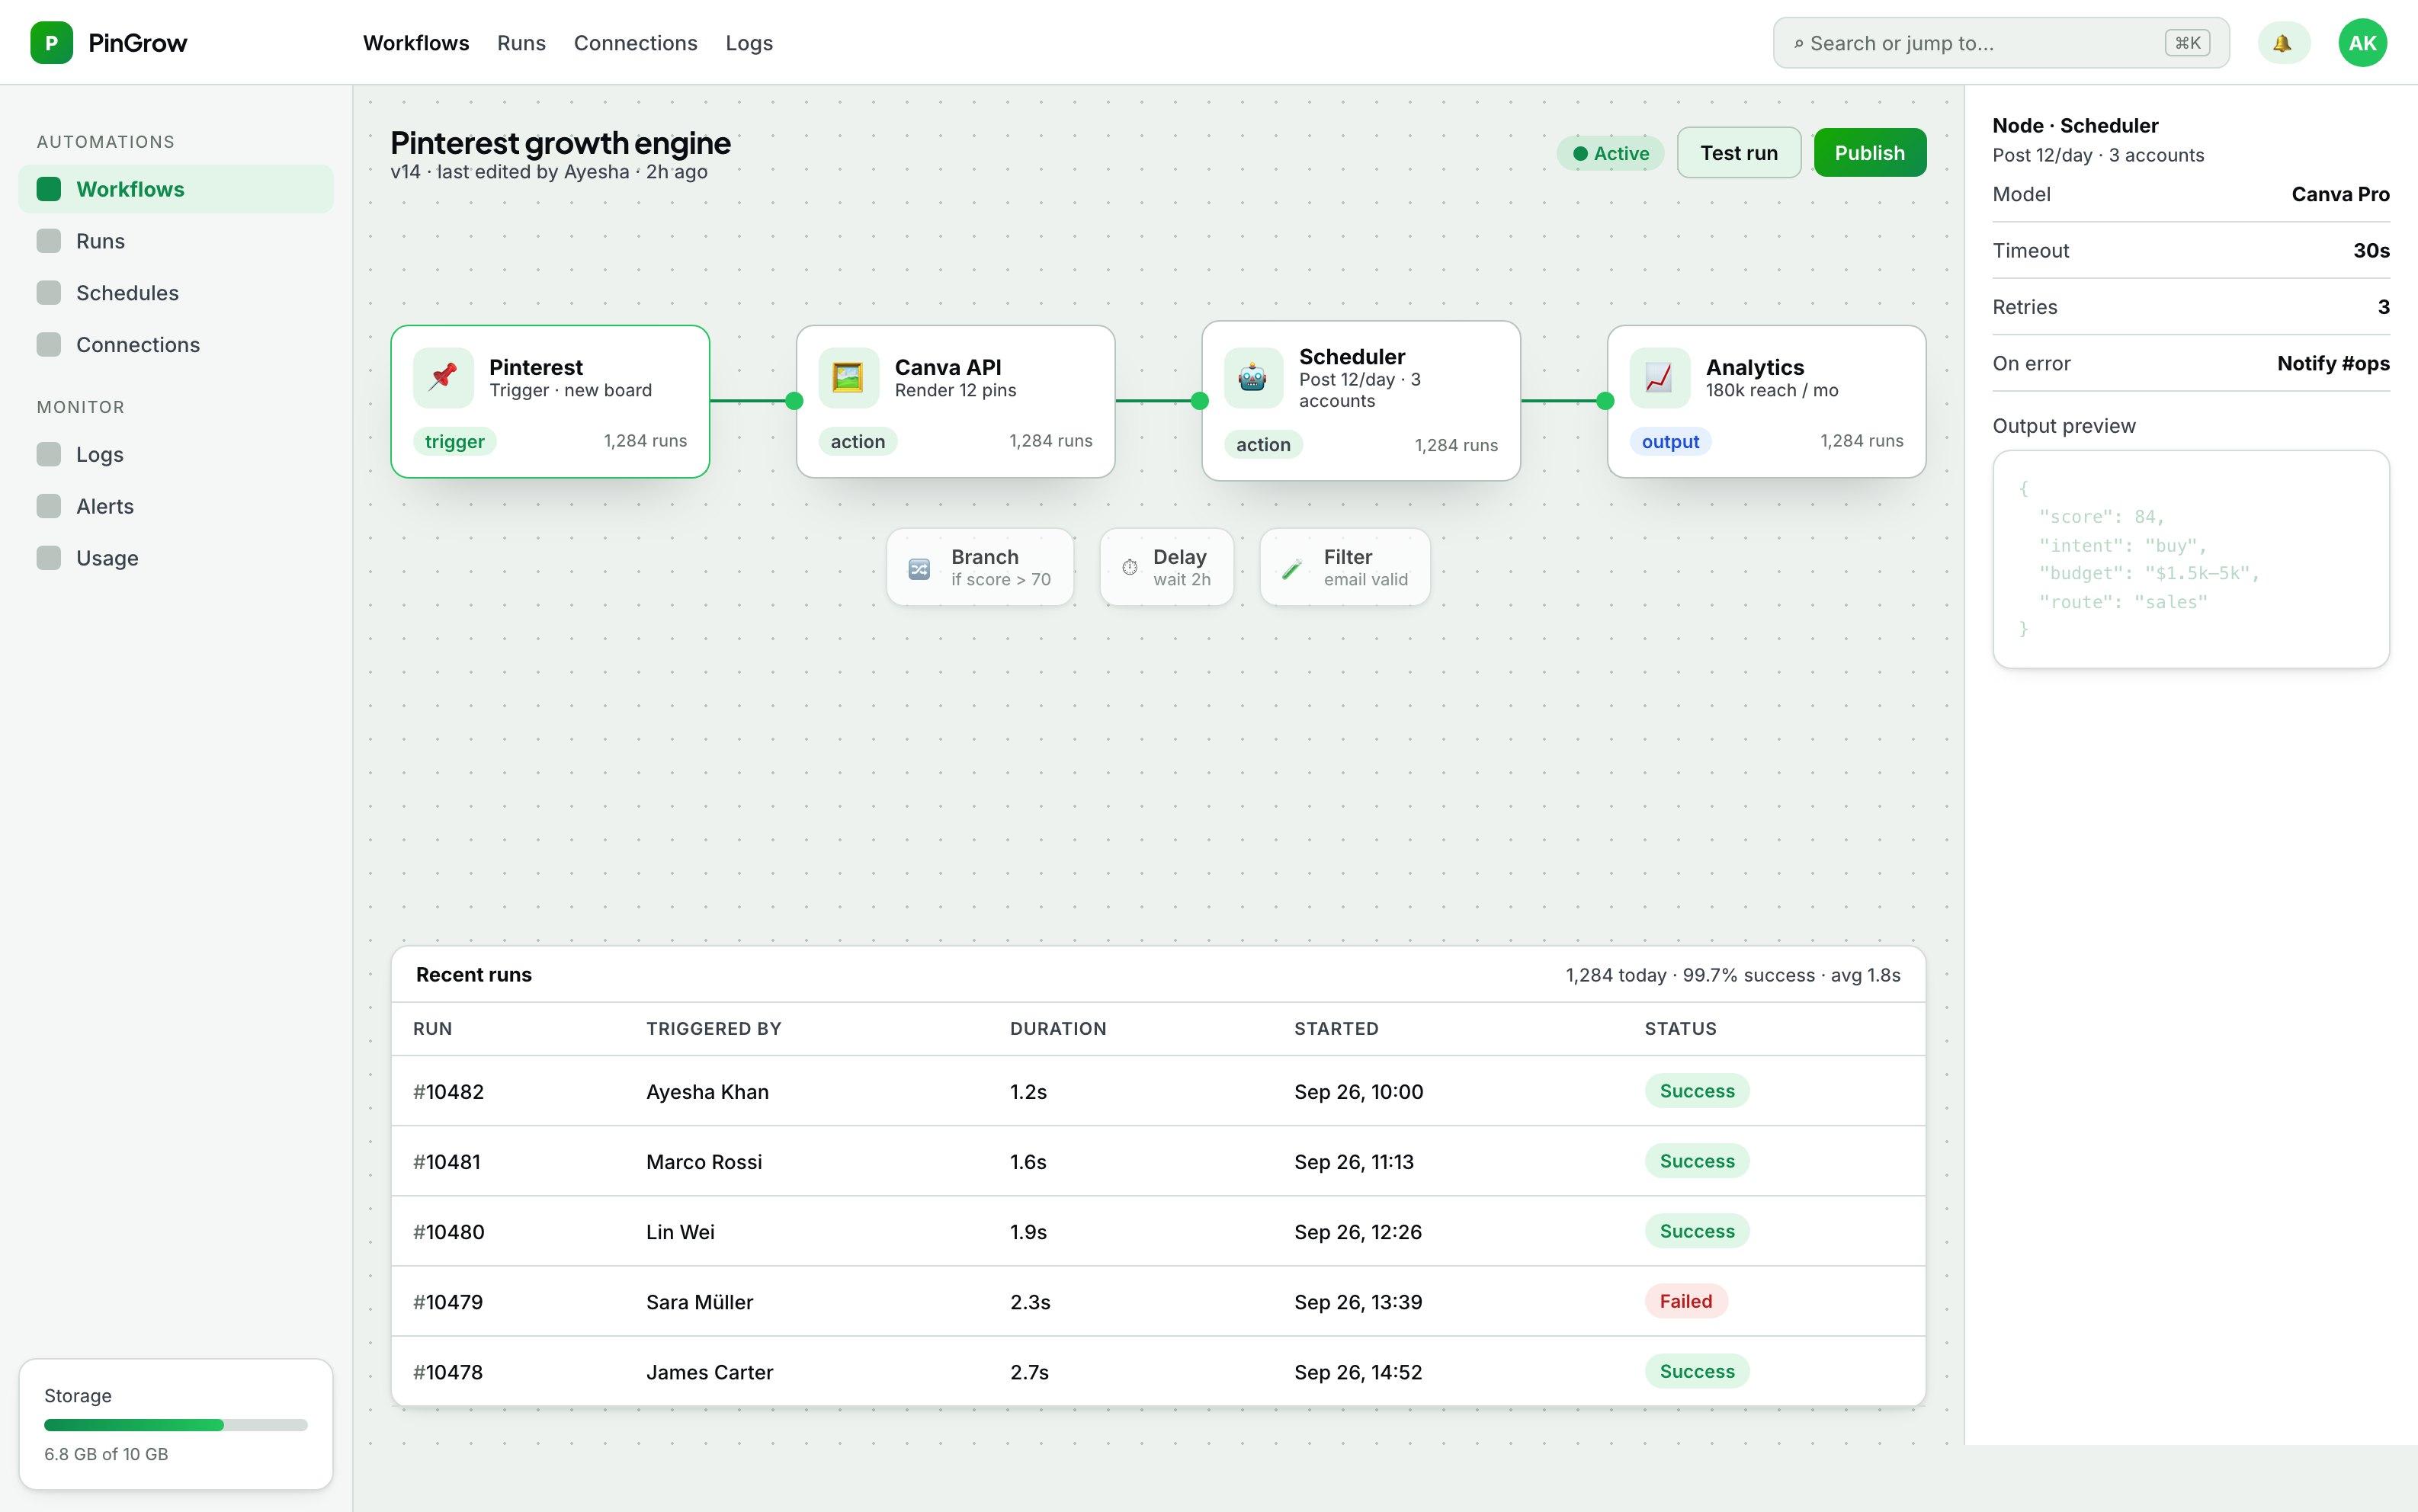Viewport: 2418px width, 1512px height.
Task: Add the Filter email valid node
Action: point(1345,567)
